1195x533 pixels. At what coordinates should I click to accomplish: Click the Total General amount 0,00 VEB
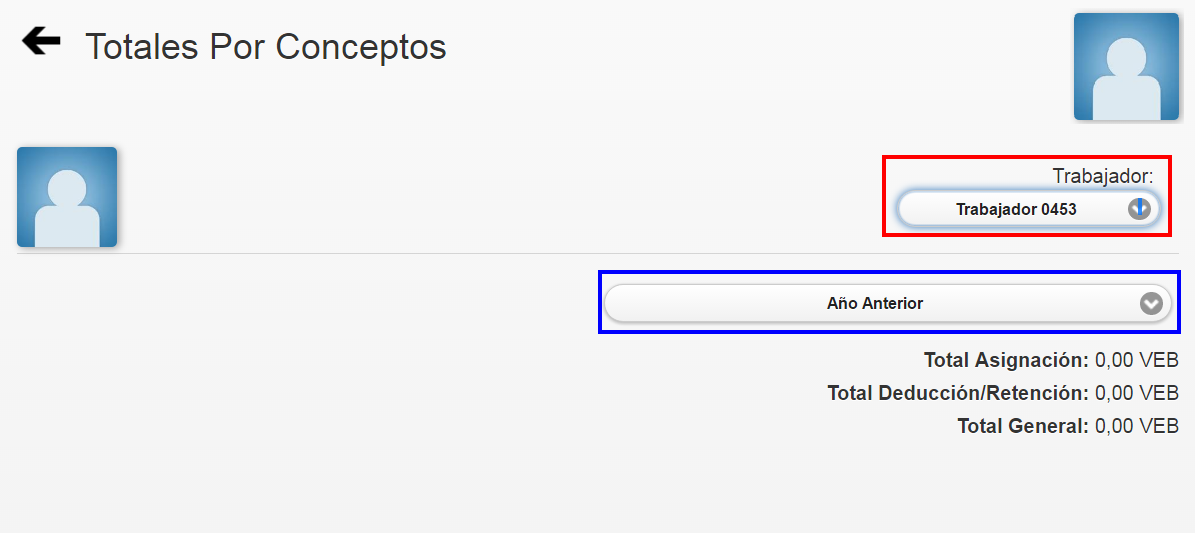tap(1137, 426)
